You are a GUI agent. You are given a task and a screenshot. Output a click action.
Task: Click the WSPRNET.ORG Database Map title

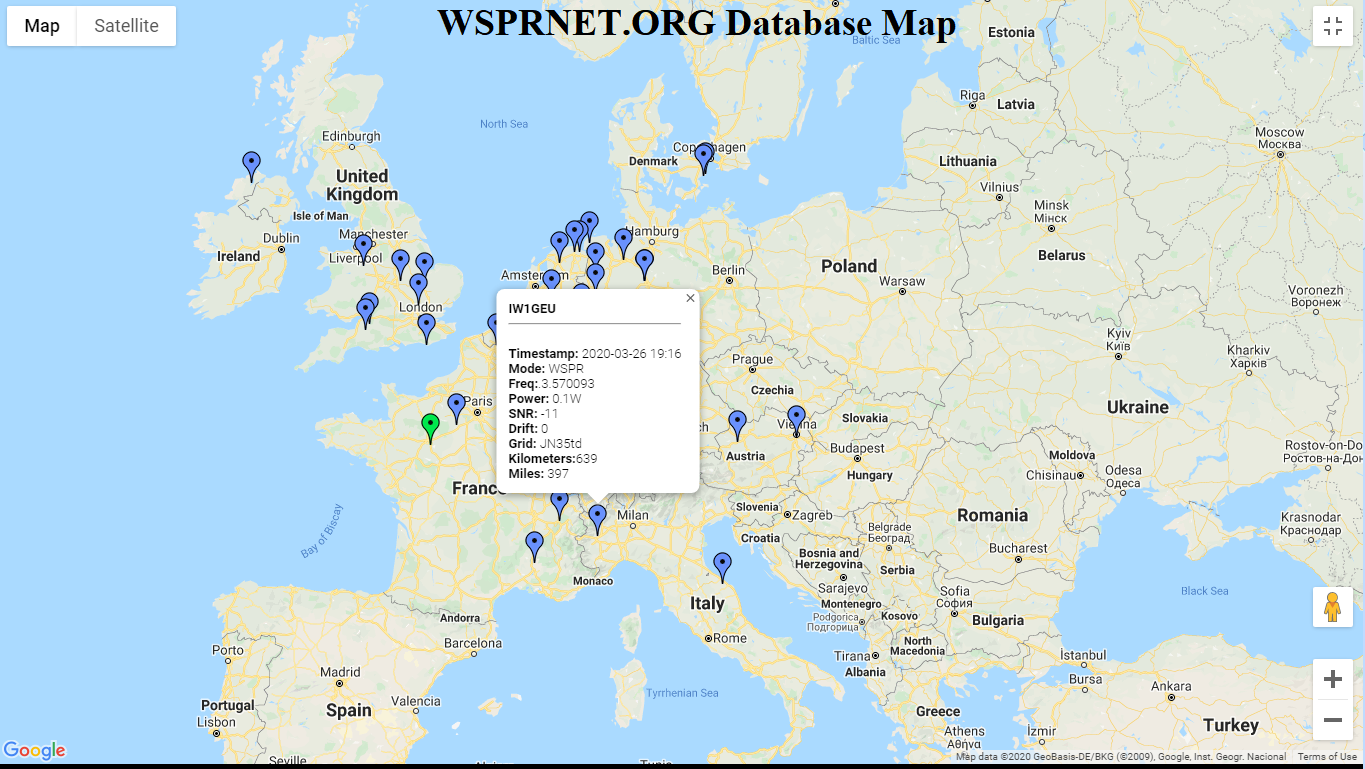click(696, 22)
